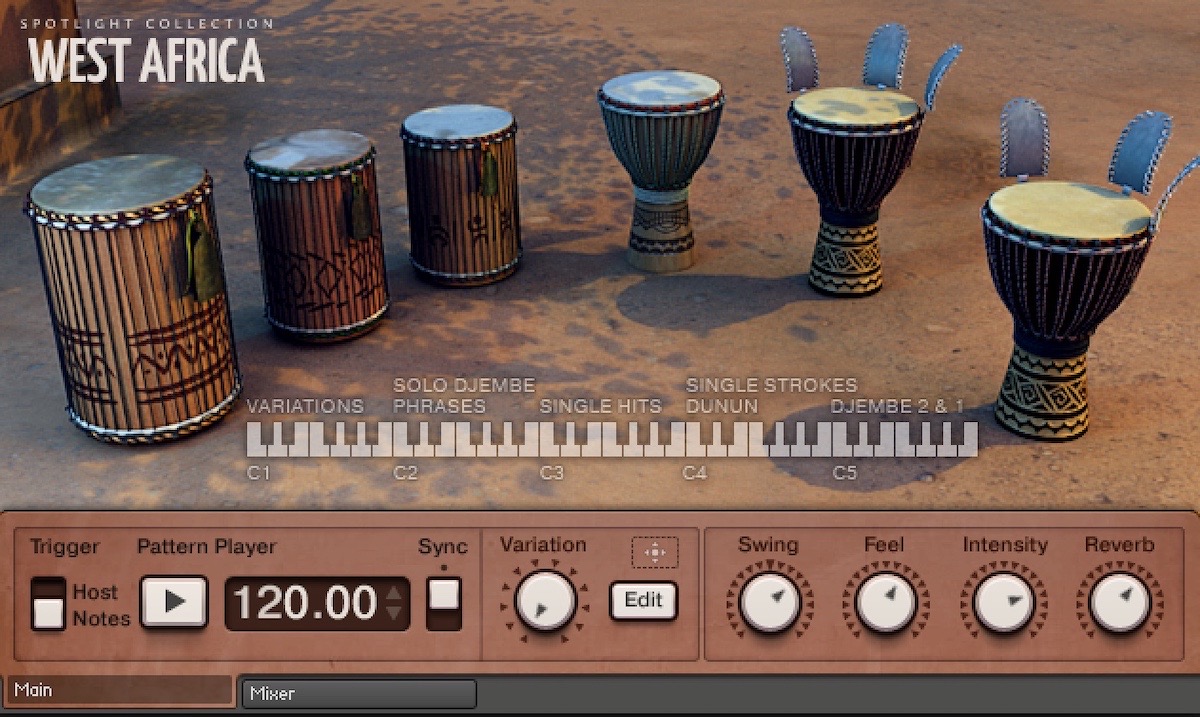This screenshot has height=717, width=1200.
Task: Select the light-colored djembe without rattles
Action: 661,170
